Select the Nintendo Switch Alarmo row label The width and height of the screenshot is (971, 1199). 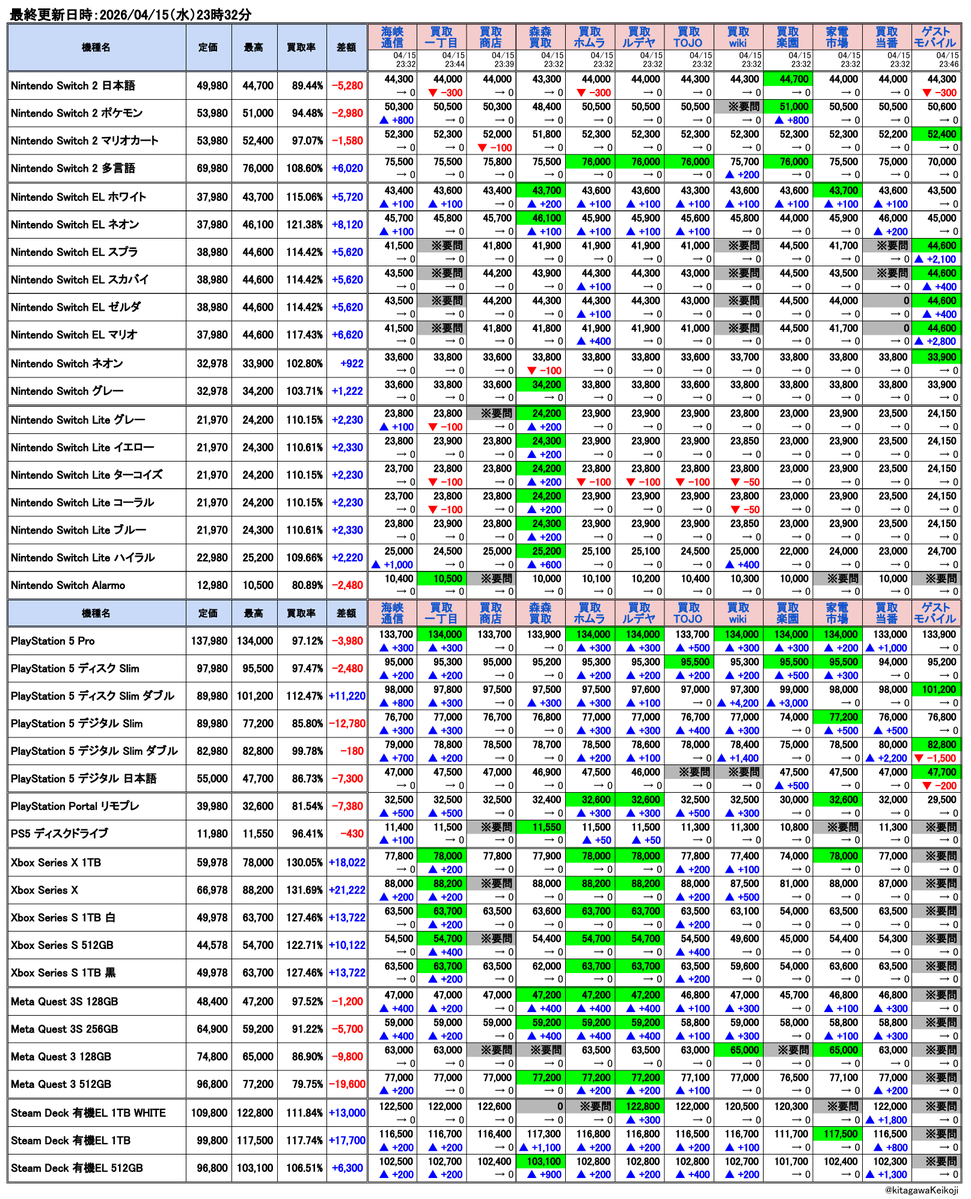[x=68, y=585]
